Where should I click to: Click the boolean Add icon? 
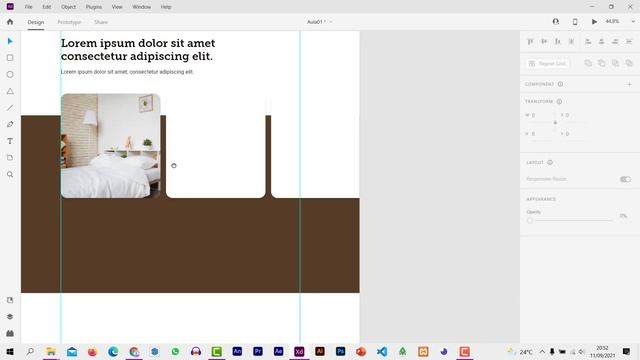click(588, 63)
